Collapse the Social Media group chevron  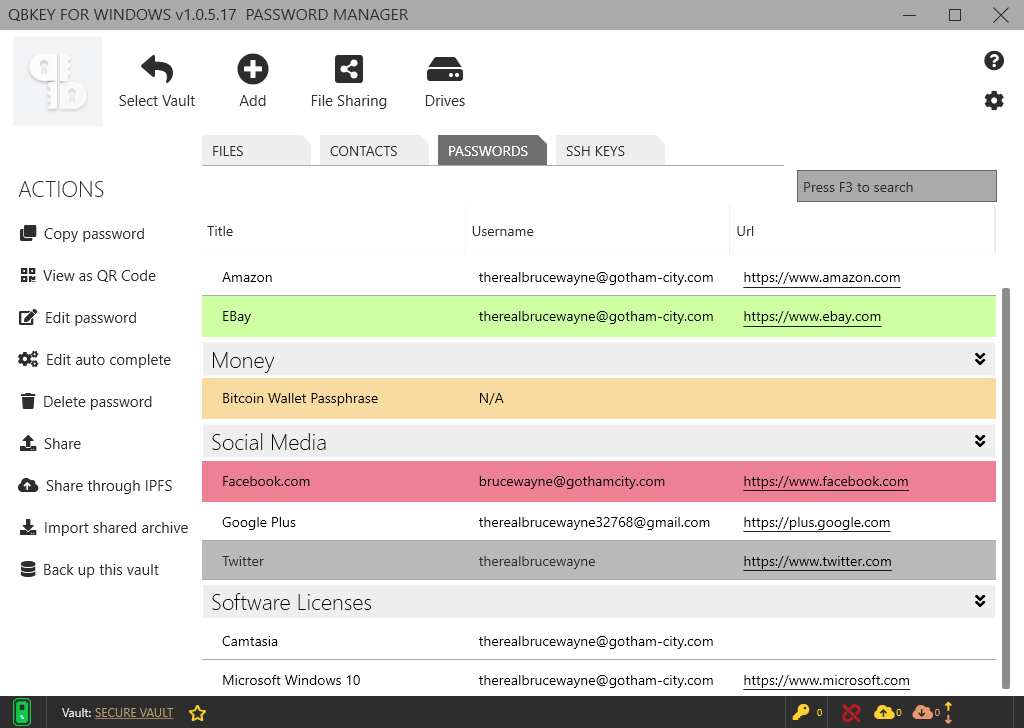[x=980, y=441]
